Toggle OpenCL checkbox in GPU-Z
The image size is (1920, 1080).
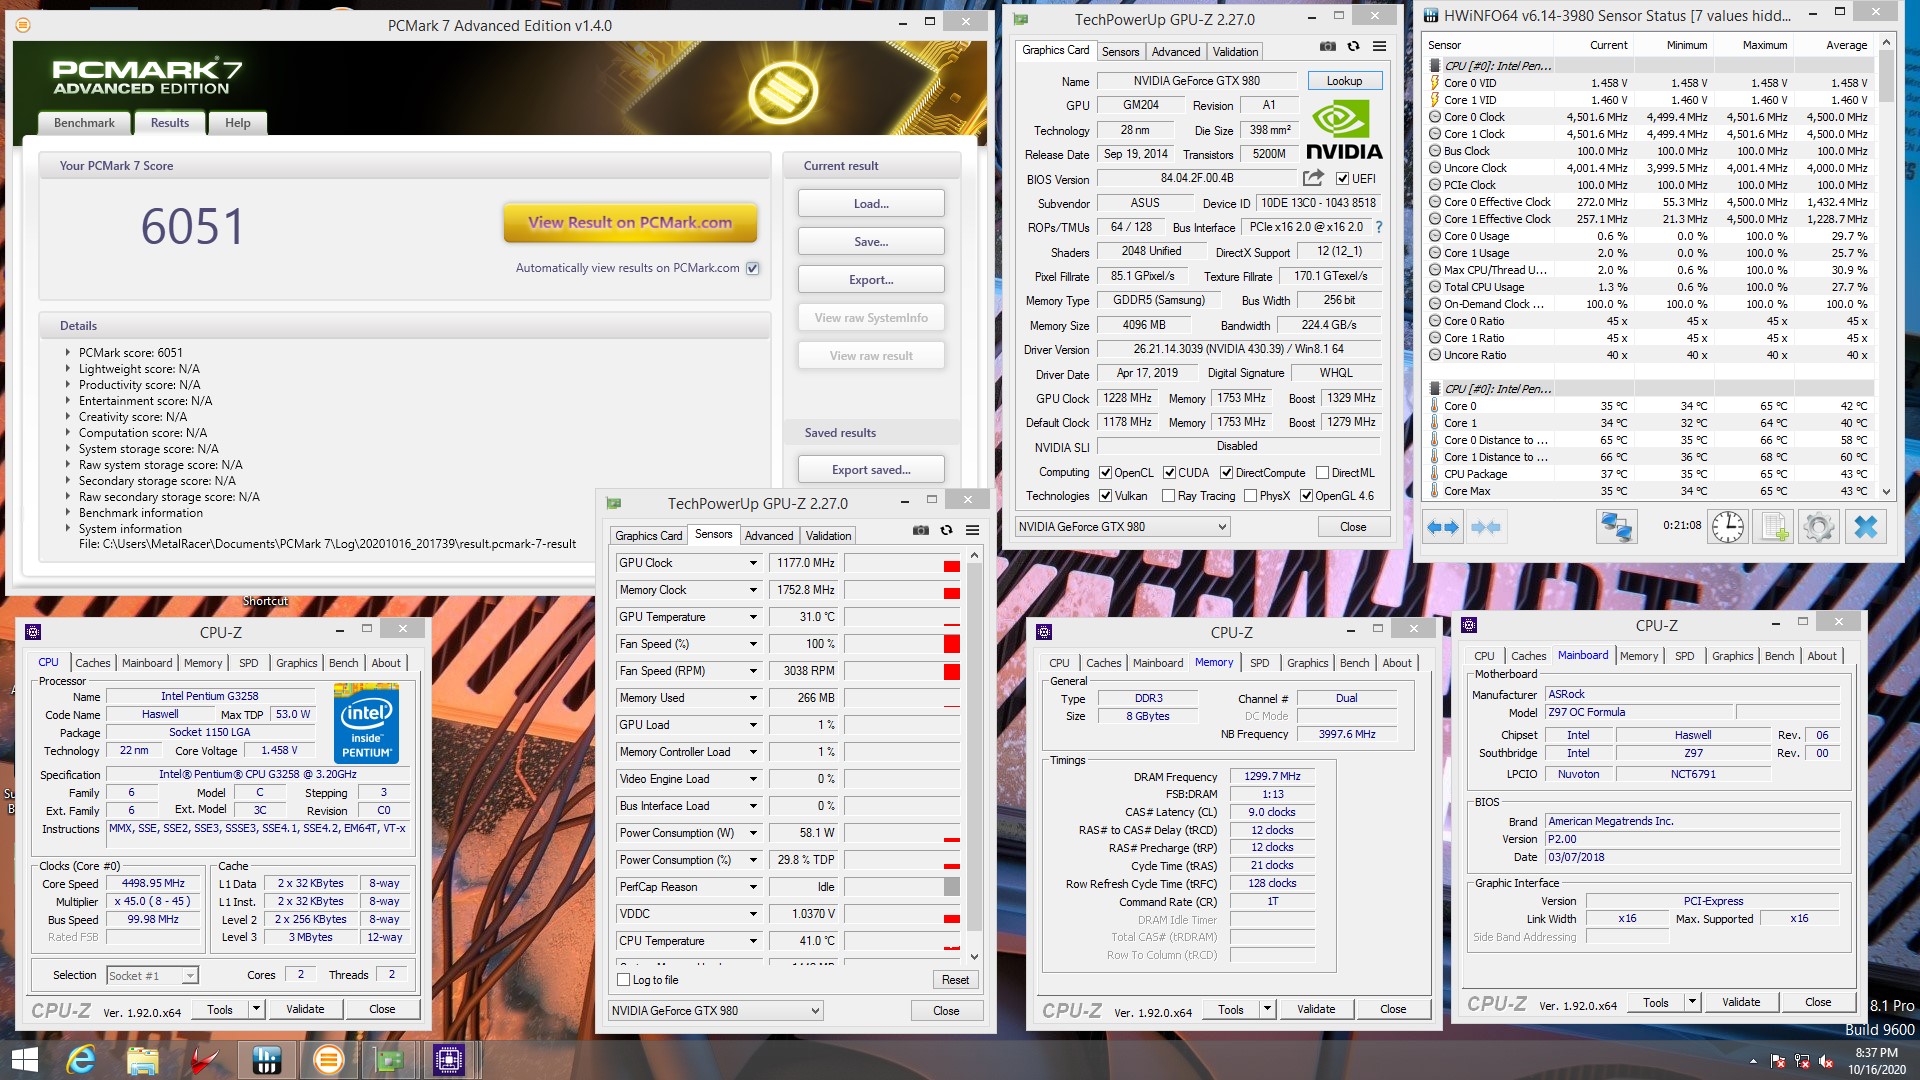pyautogui.click(x=1105, y=473)
